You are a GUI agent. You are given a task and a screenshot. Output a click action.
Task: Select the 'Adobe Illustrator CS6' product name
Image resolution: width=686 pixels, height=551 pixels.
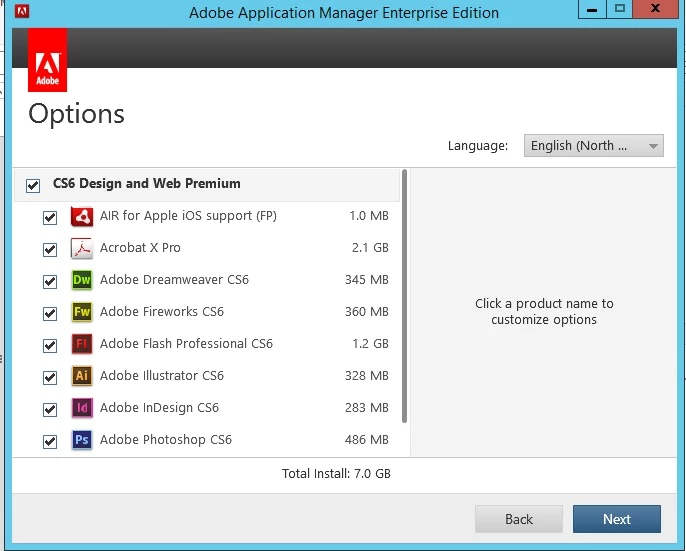[x=161, y=376]
